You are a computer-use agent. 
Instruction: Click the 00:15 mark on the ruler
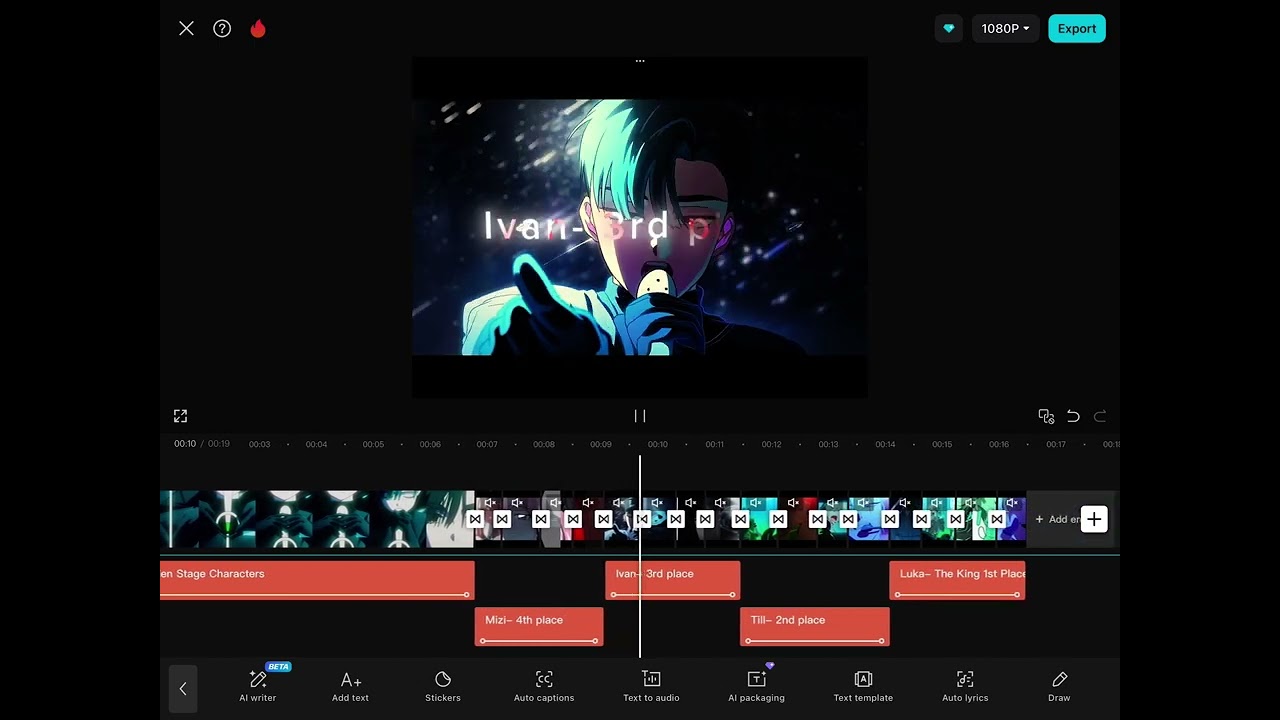(x=942, y=444)
